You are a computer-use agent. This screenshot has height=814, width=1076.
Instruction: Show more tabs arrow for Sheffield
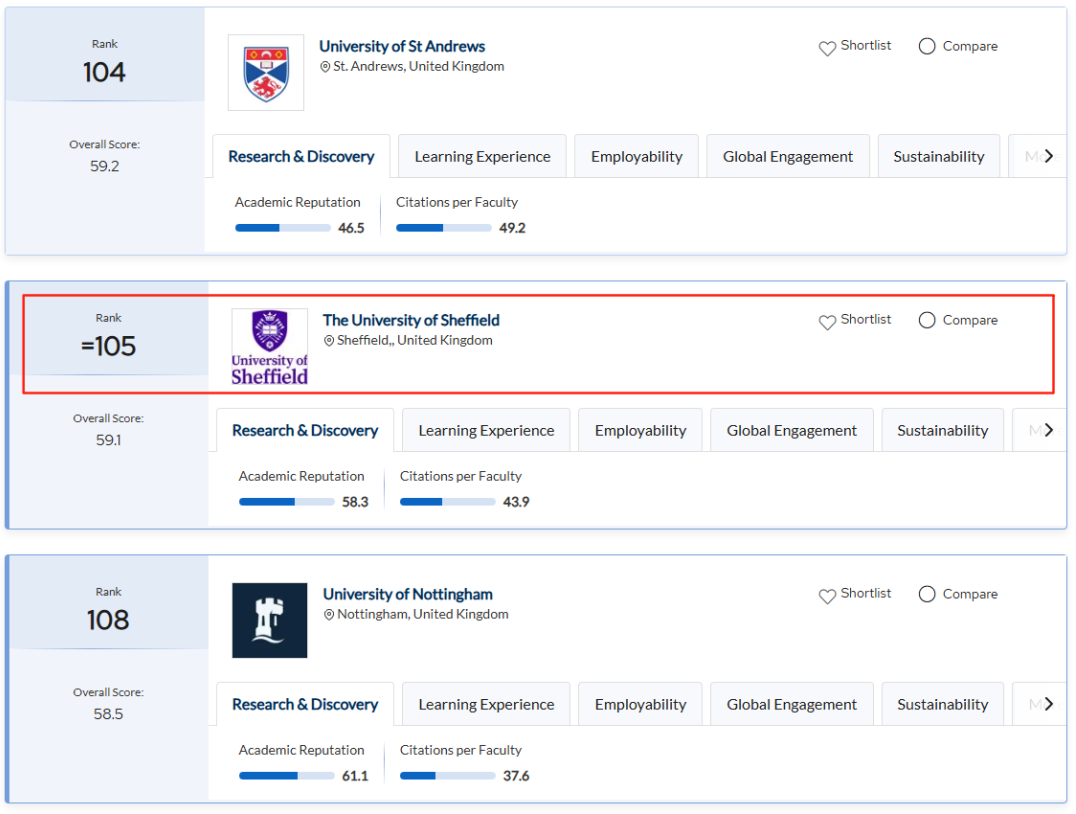pos(1049,430)
